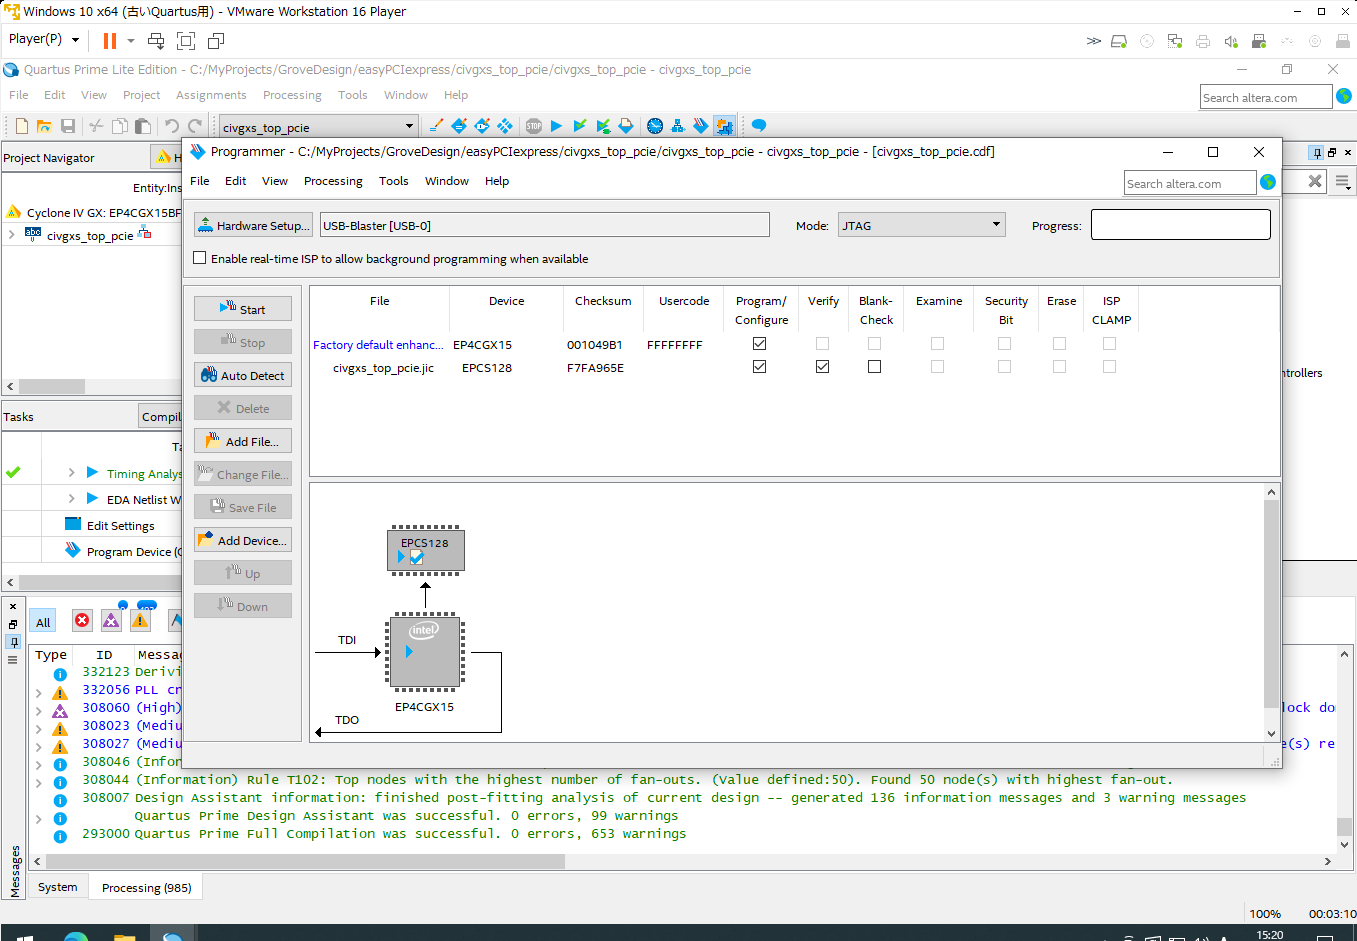Toggle Program/Configure for Factory default row
The image size is (1357, 941).
click(x=759, y=343)
